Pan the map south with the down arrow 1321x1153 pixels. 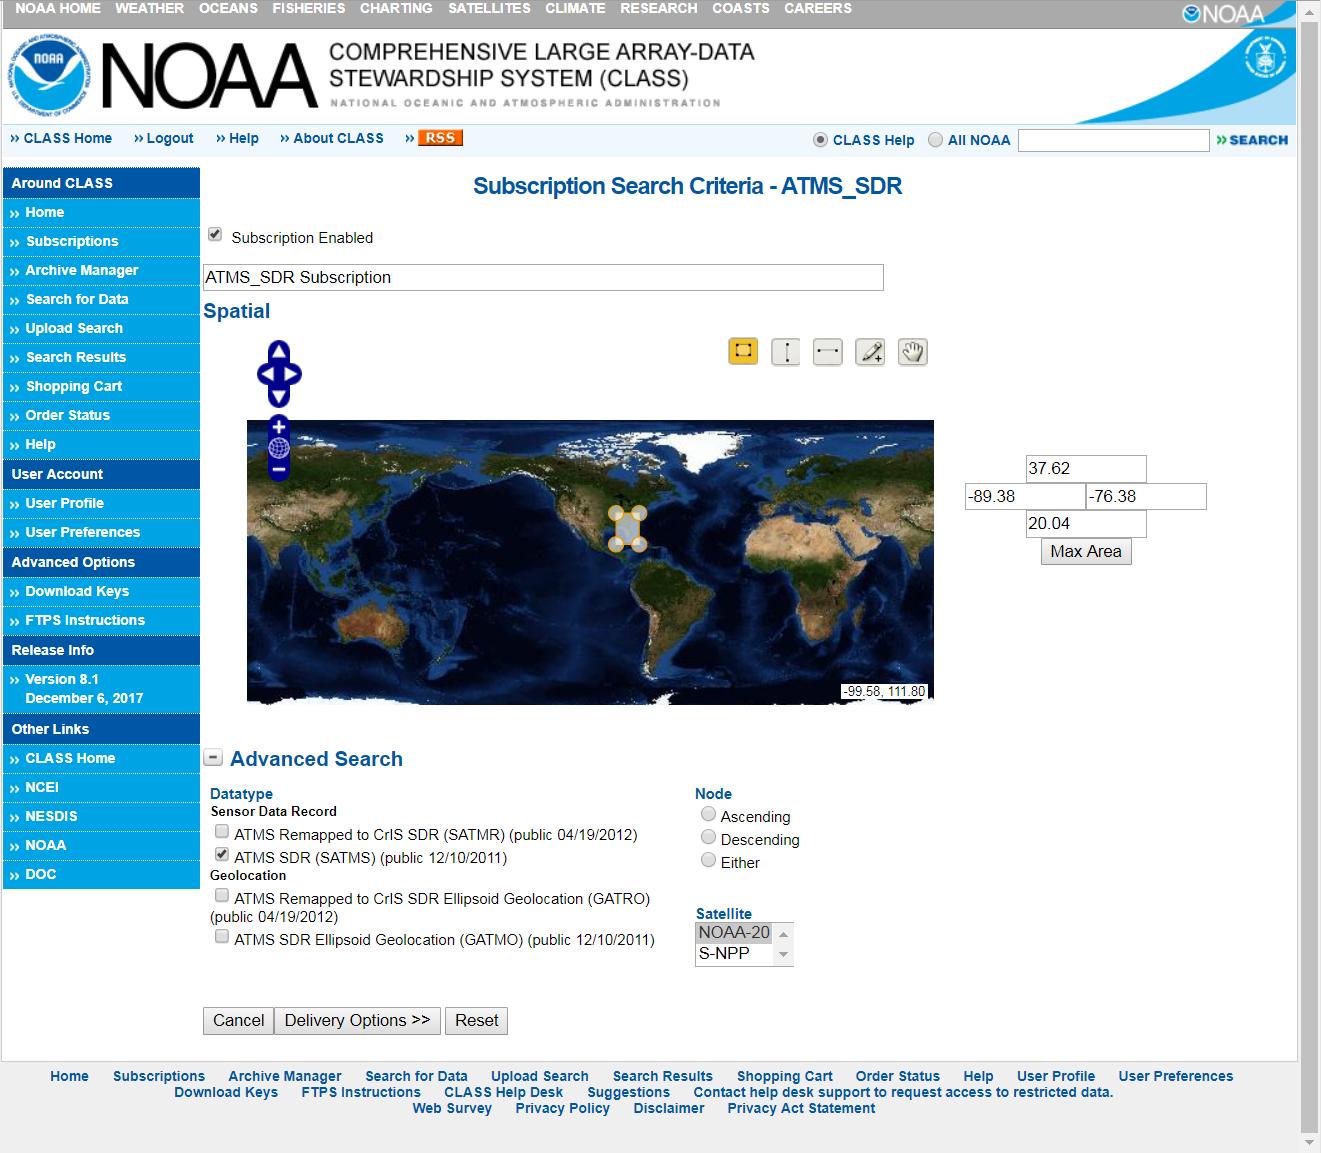coord(279,397)
